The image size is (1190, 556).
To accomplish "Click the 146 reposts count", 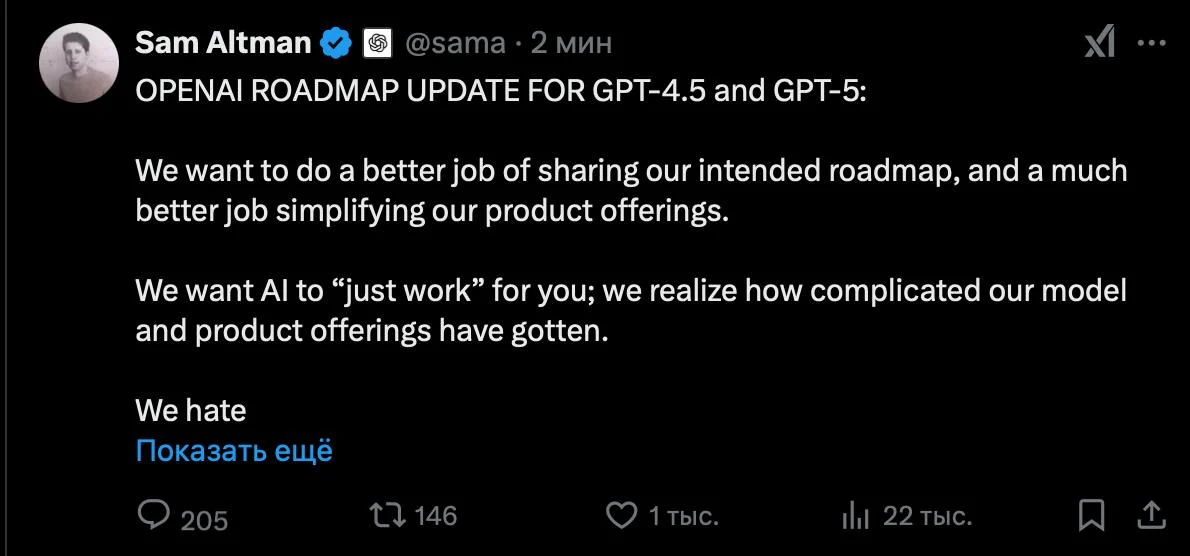I will (x=435, y=516).
